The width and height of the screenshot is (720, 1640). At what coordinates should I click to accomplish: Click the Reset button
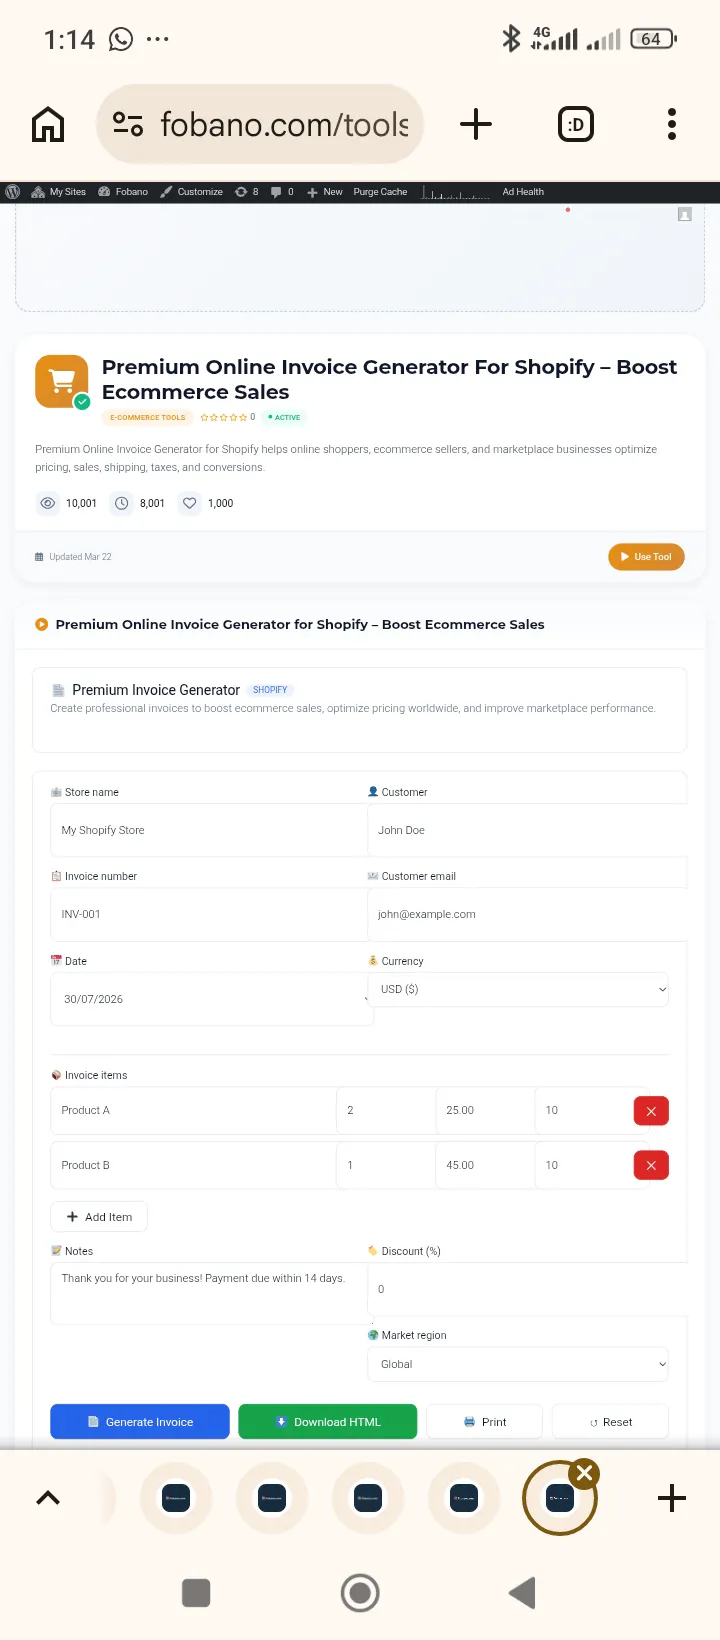point(610,1422)
